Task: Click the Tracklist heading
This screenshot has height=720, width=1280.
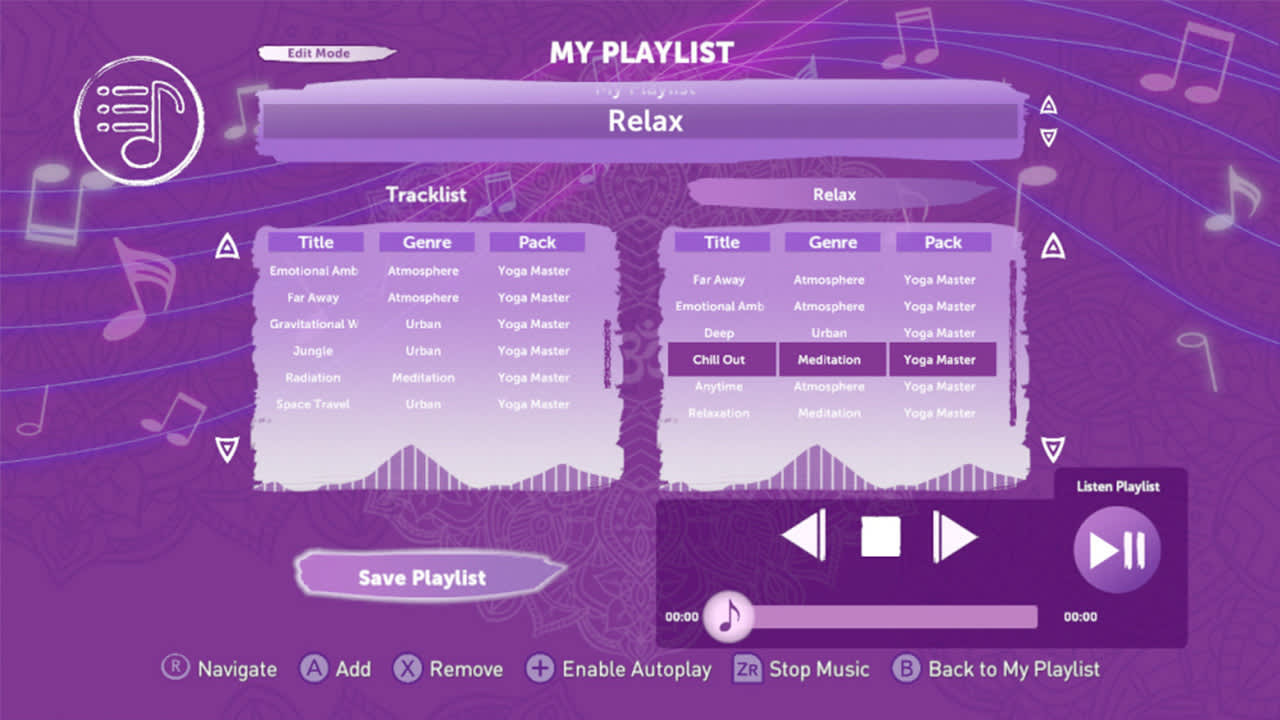Action: tap(427, 195)
